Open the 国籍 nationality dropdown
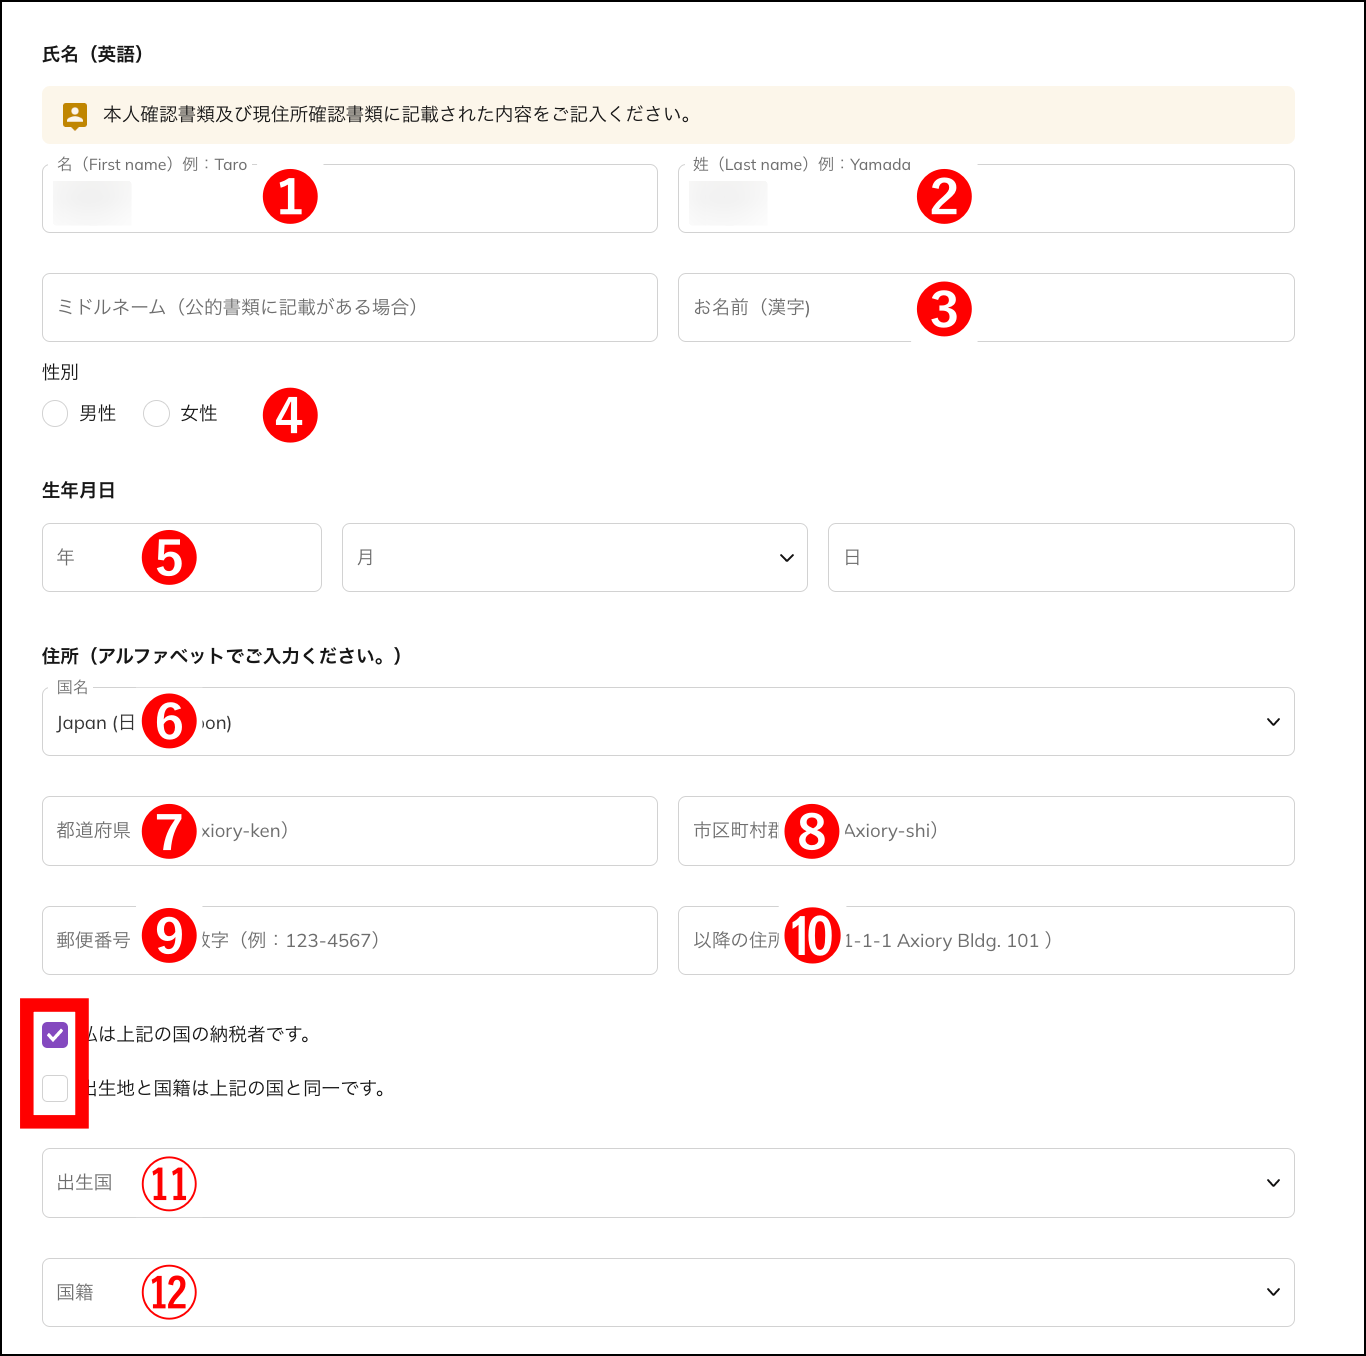The width and height of the screenshot is (1366, 1356). [x=668, y=1292]
